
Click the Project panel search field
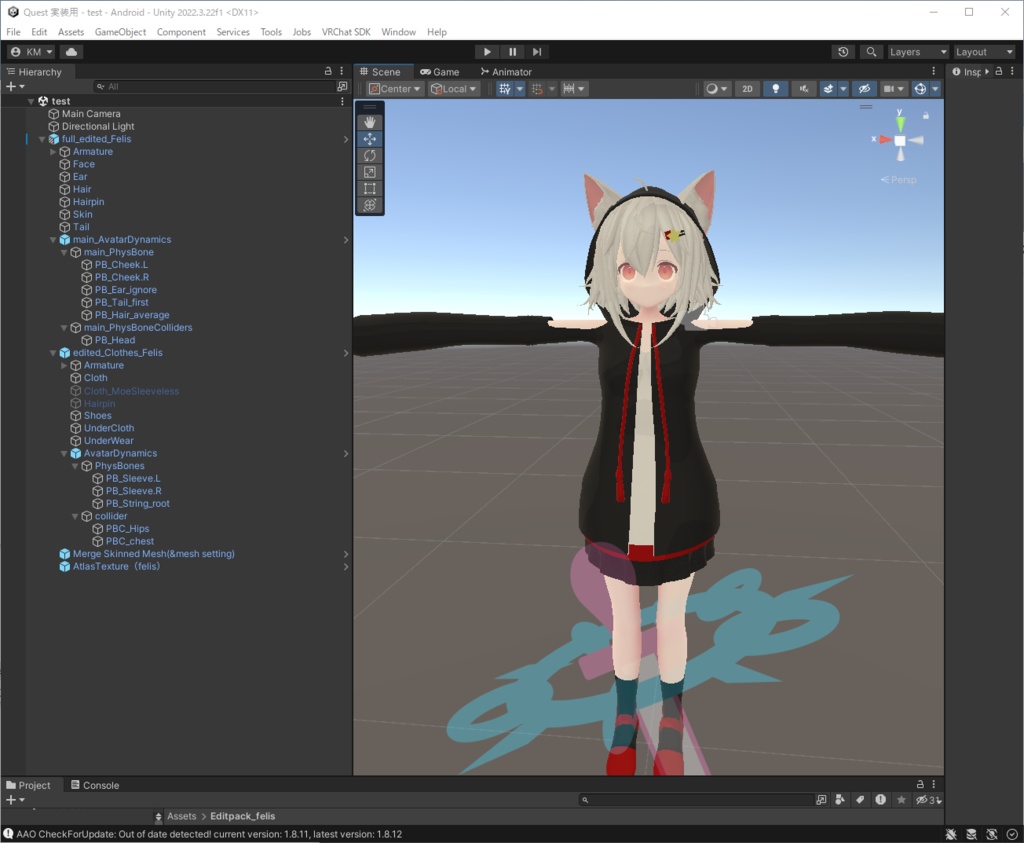pos(695,800)
